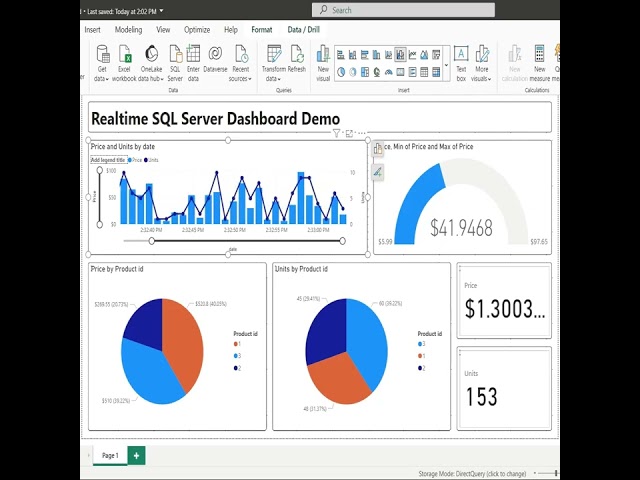Expand the Transform data dropdown arrow

pos(279,79)
